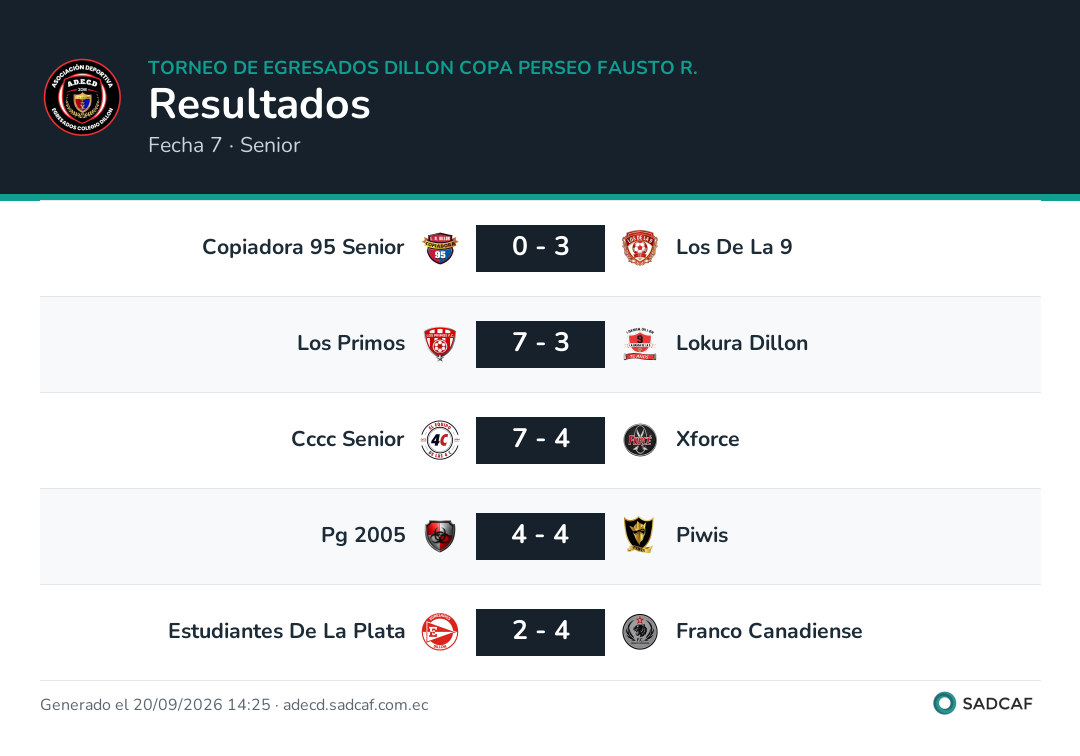
Task: Open the 7 - 4 score box
Action: tap(541, 440)
